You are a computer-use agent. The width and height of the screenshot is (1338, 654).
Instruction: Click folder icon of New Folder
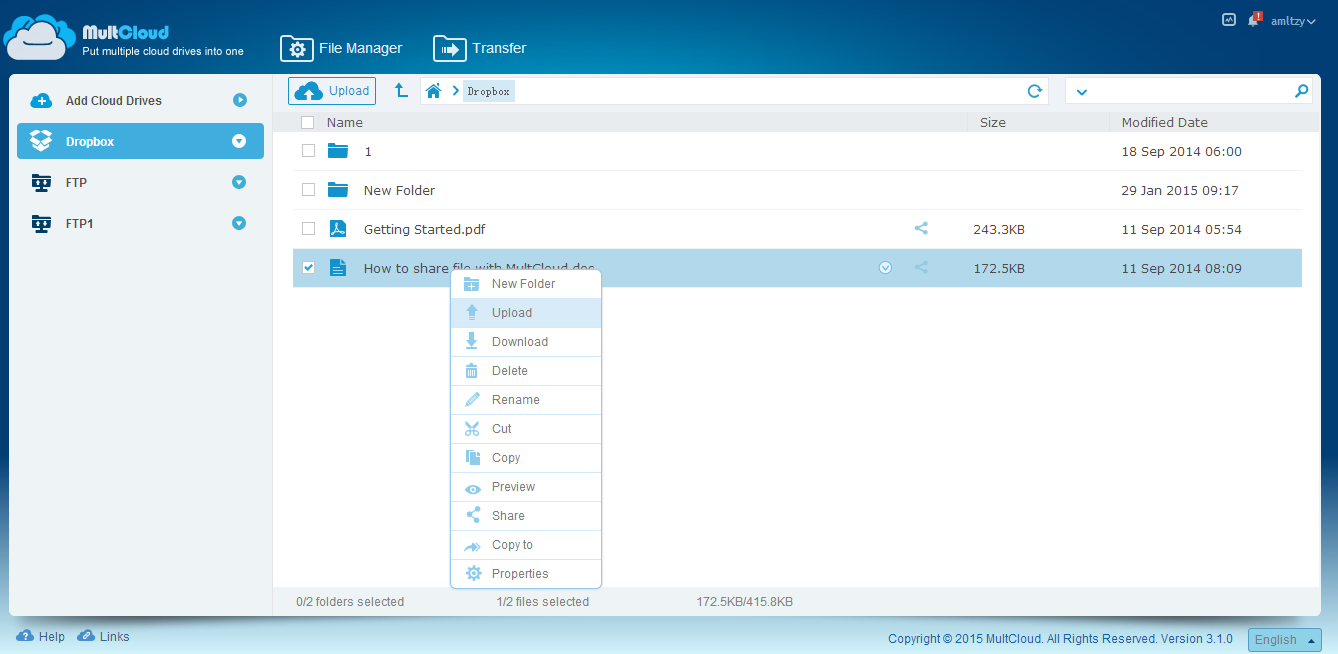pyautogui.click(x=338, y=190)
